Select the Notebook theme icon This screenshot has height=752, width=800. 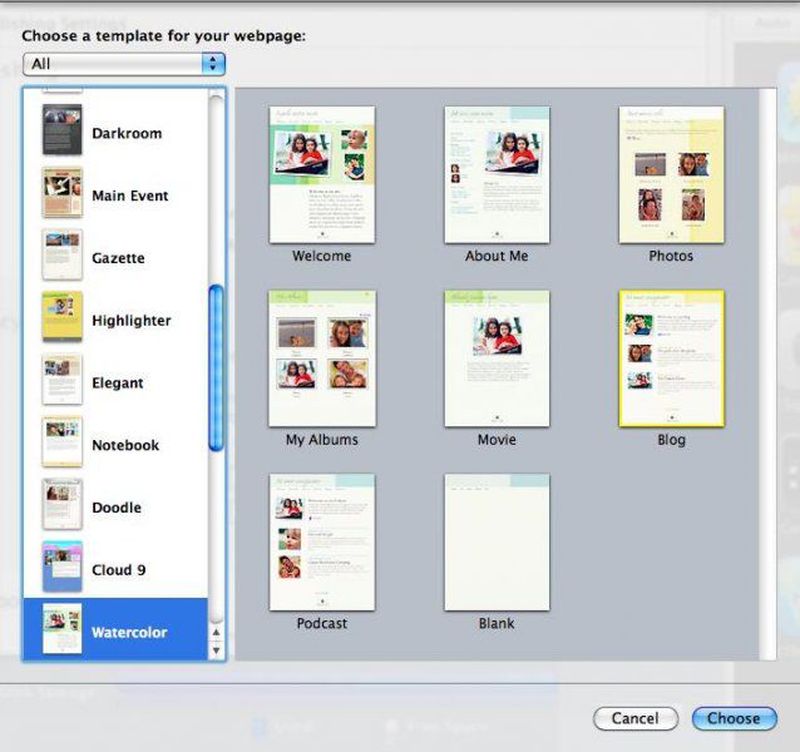(62, 443)
